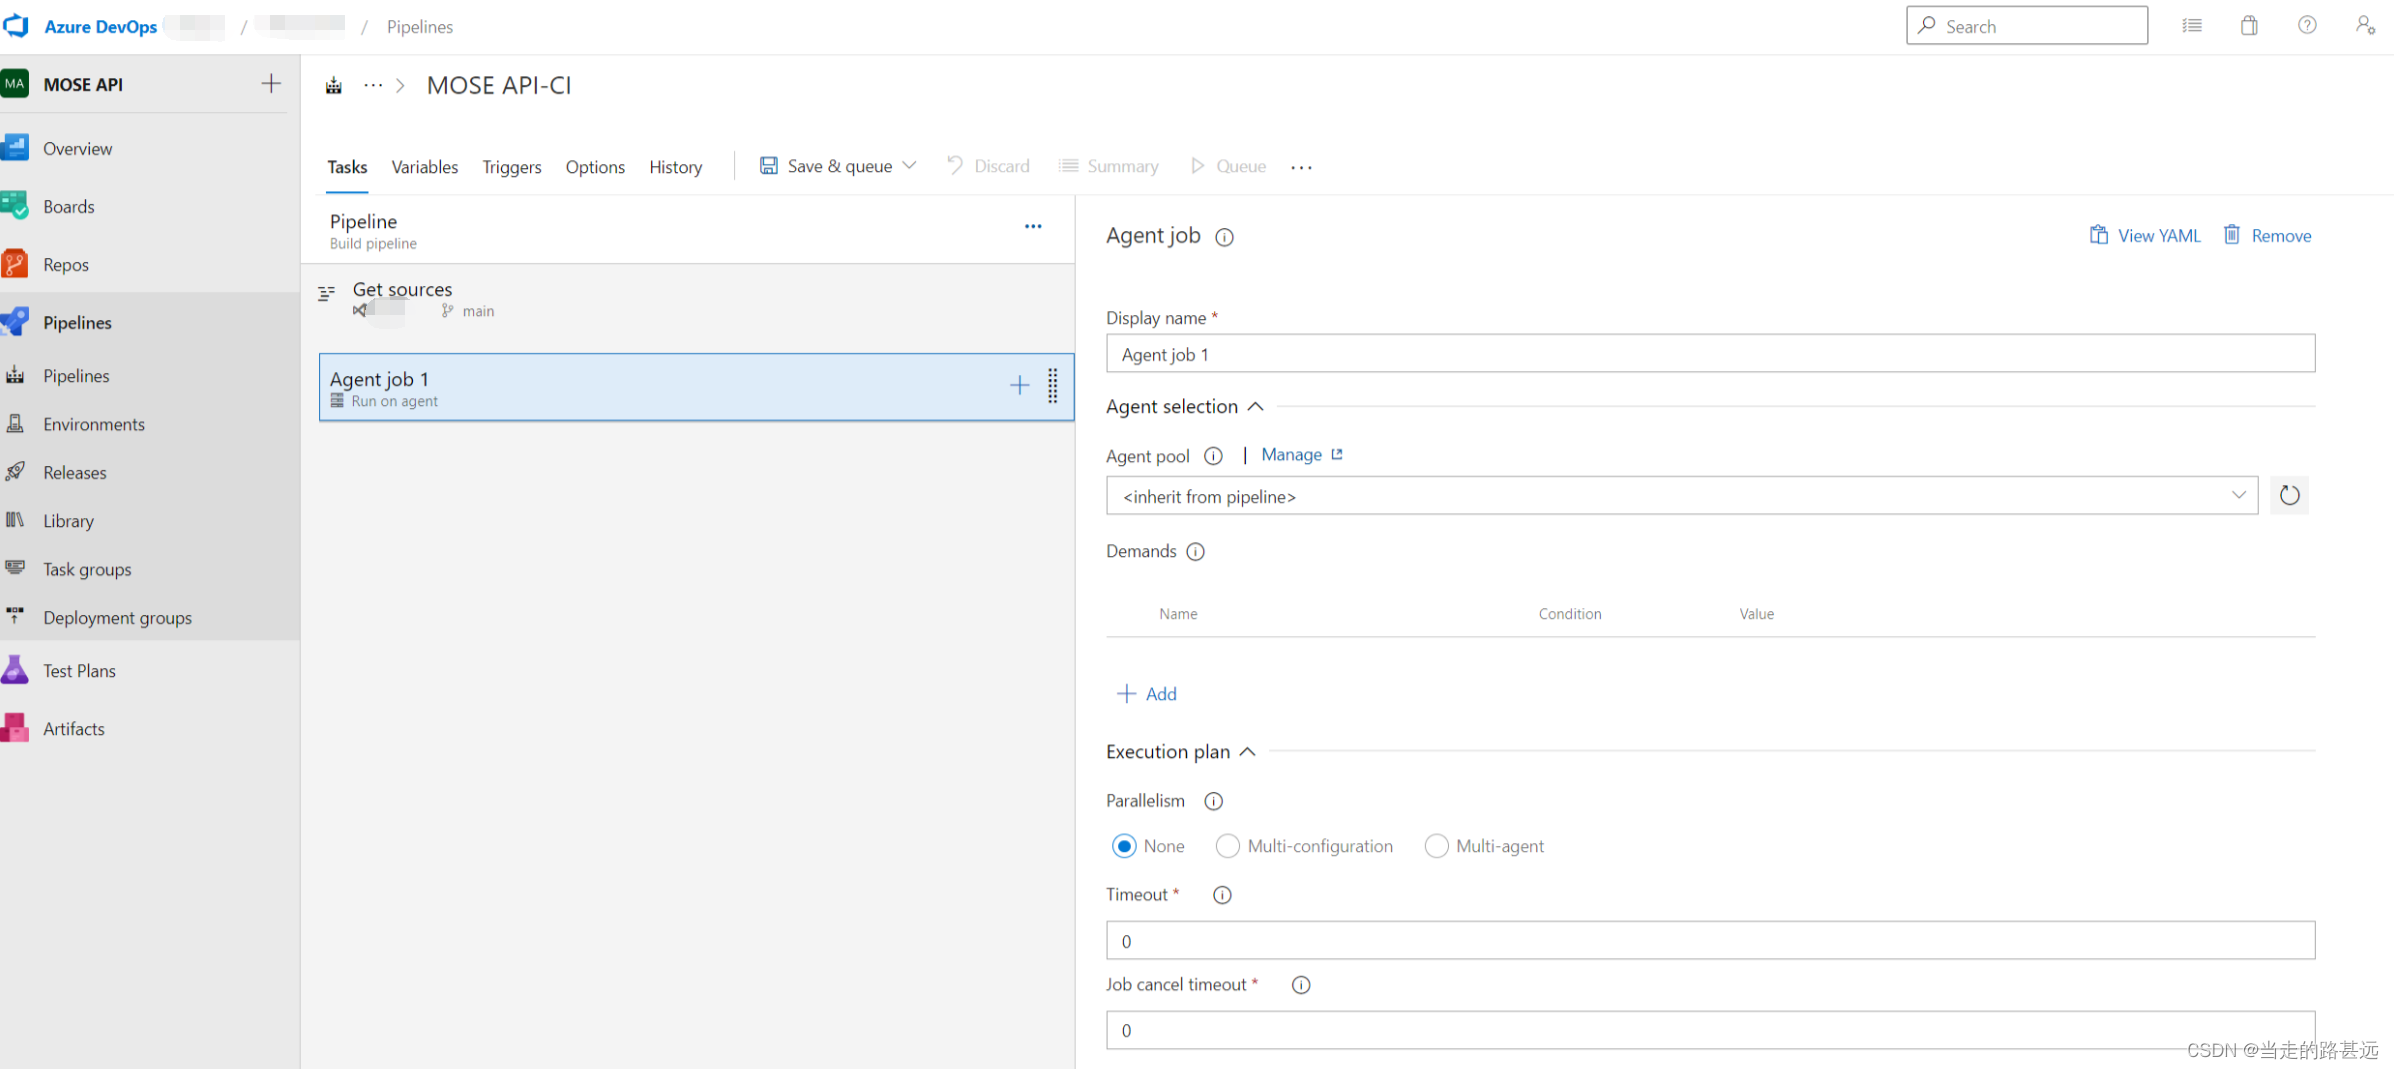The image size is (2394, 1069).
Task: Collapse the Agent selection section
Action: coord(1256,406)
